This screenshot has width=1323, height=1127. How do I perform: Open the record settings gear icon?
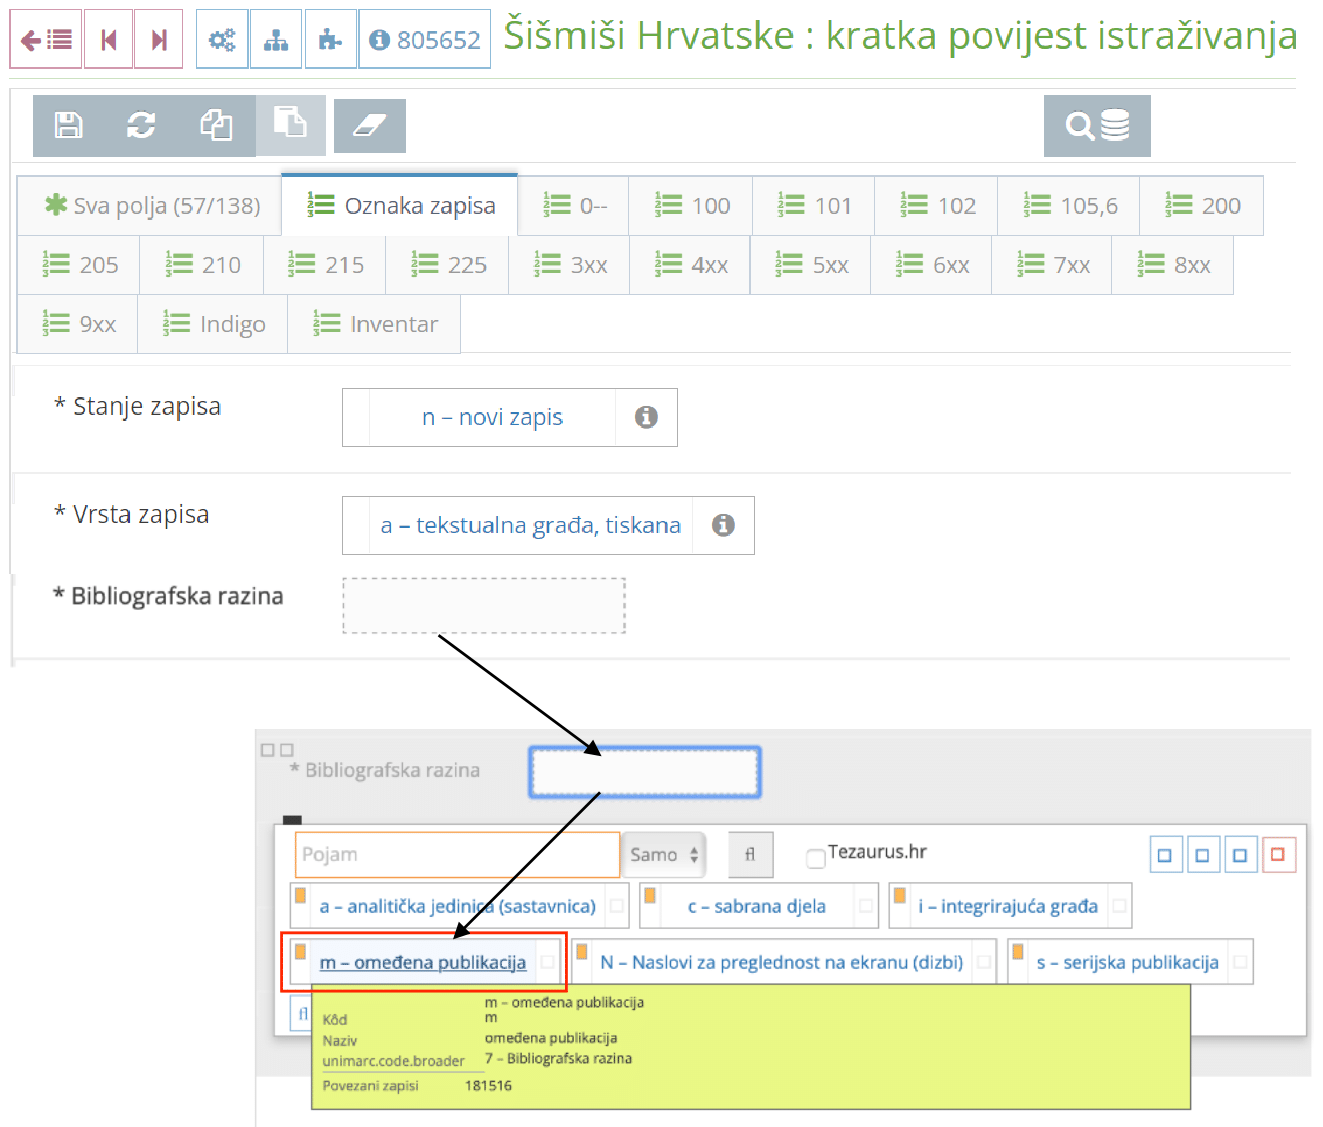point(221,38)
